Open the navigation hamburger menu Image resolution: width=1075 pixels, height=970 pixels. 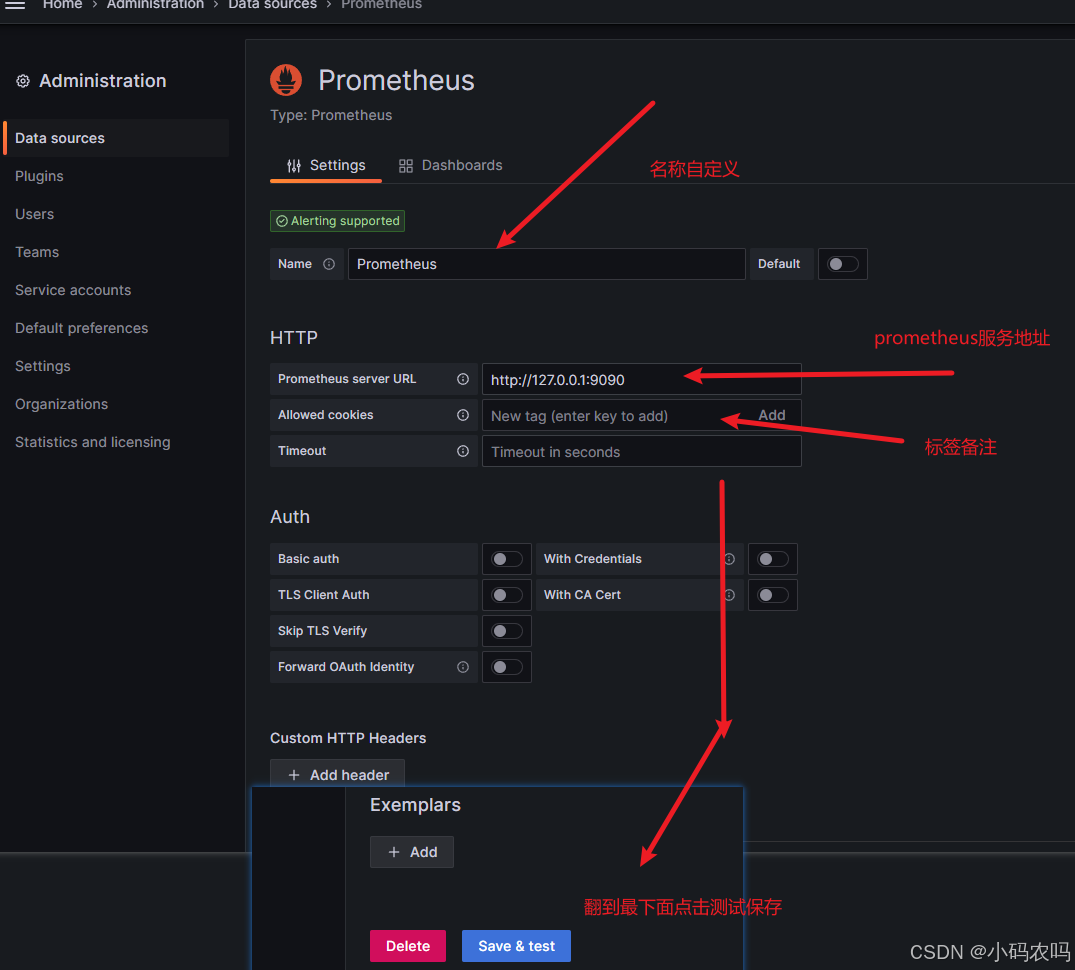(15, 6)
